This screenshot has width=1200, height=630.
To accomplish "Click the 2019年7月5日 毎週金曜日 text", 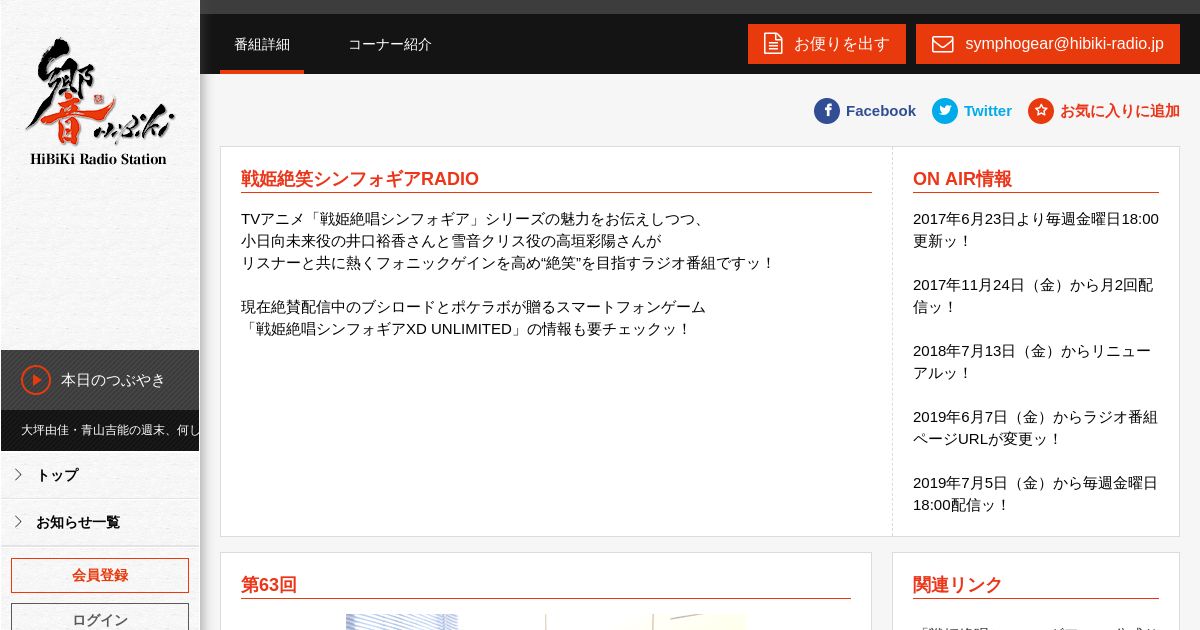I will click(1035, 494).
